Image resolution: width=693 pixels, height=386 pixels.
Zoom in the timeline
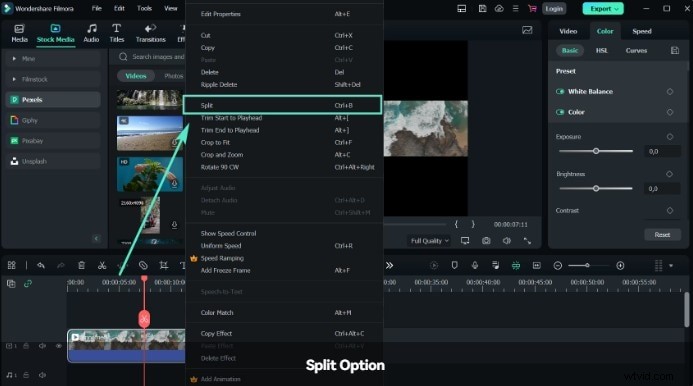(x=620, y=265)
